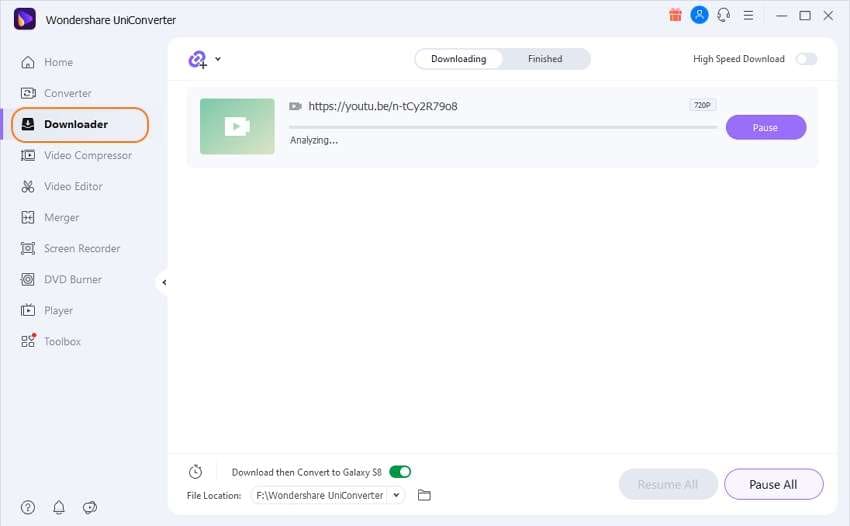The image size is (850, 526).
Task: Minimize the UniConverter window
Action: (x=781, y=16)
